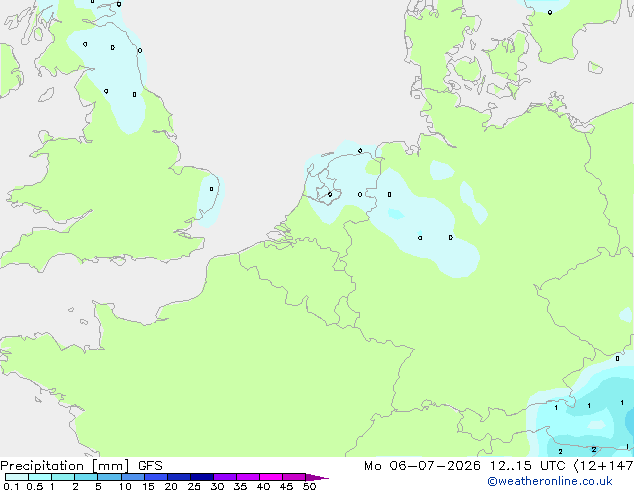The width and height of the screenshot is (634, 490).
Task: Click the 10–15 mm blue legend swatch
Action: pos(133,477)
